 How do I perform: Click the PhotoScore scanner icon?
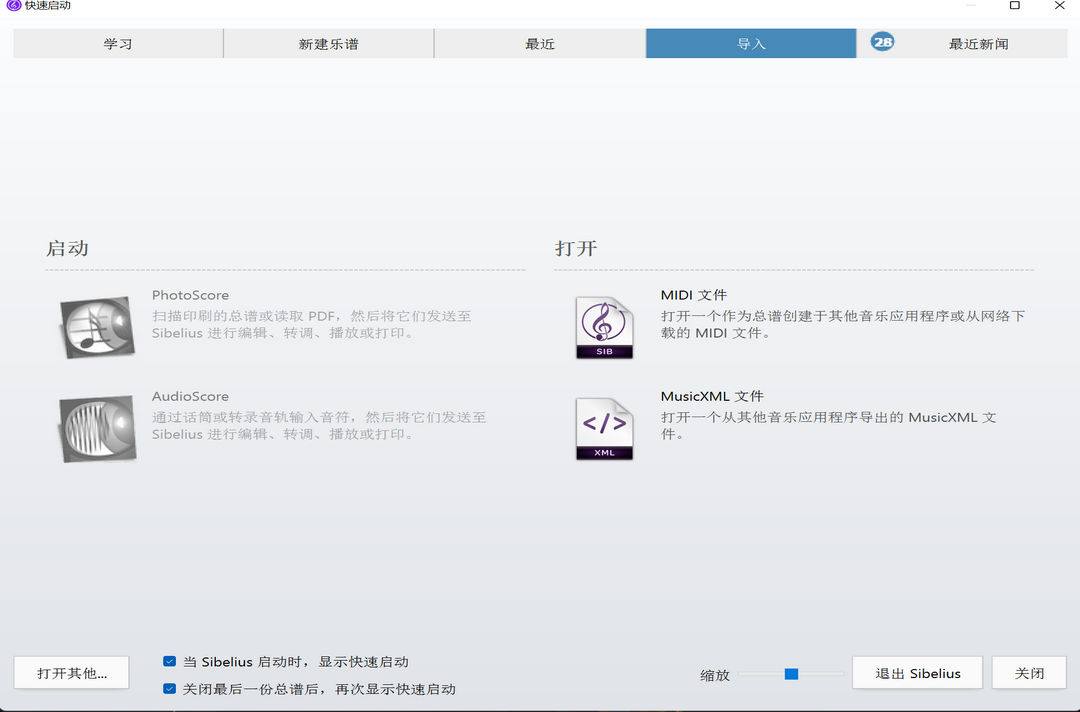[x=97, y=328]
